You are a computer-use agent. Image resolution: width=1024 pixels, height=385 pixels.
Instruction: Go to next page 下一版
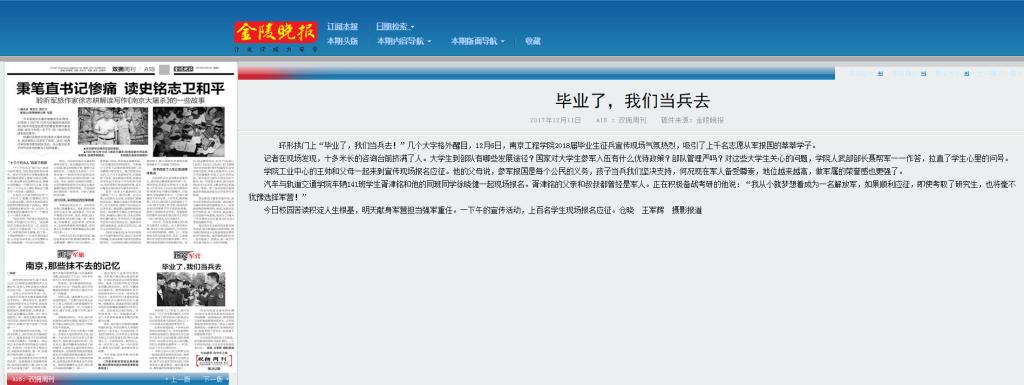point(214,379)
